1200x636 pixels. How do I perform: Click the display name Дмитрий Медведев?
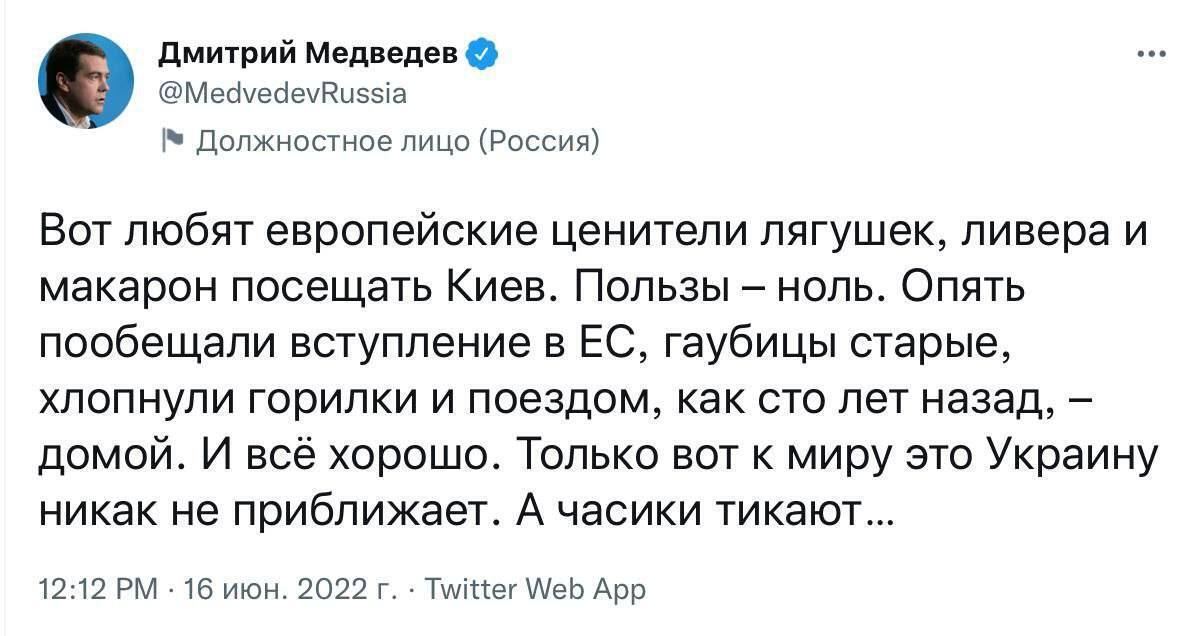click(x=310, y=54)
